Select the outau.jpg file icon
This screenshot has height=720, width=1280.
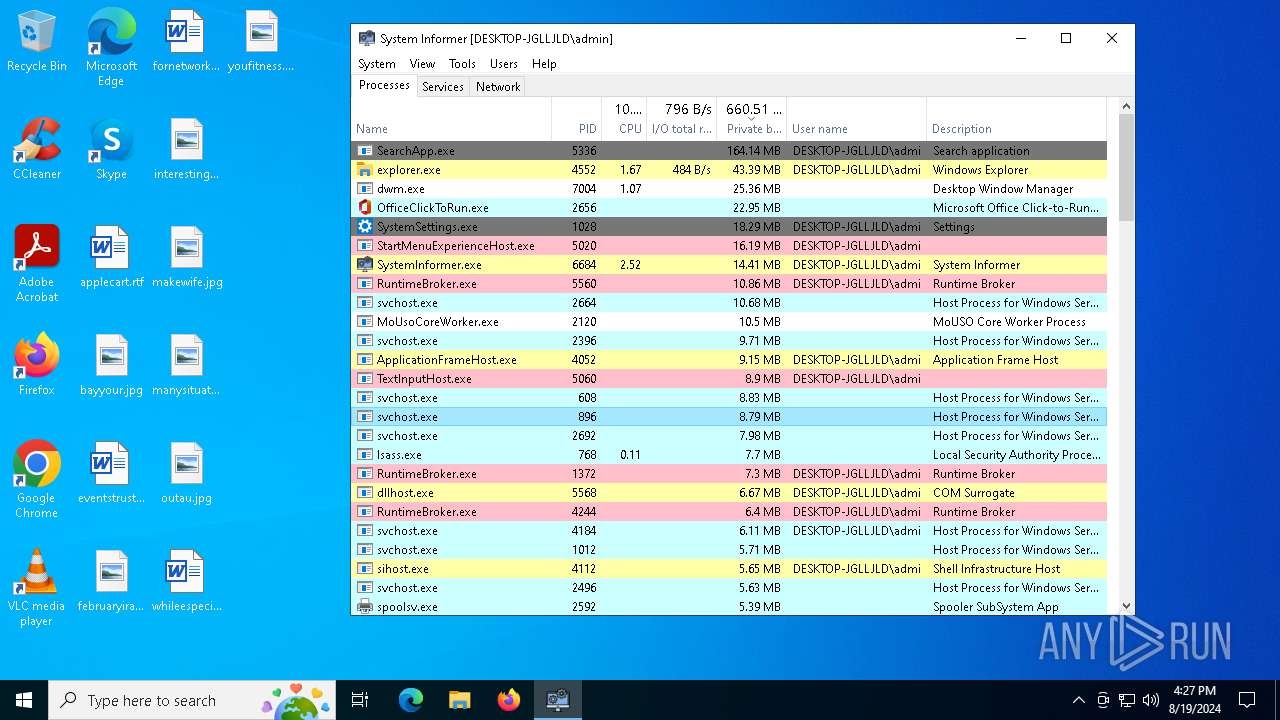coord(186,474)
